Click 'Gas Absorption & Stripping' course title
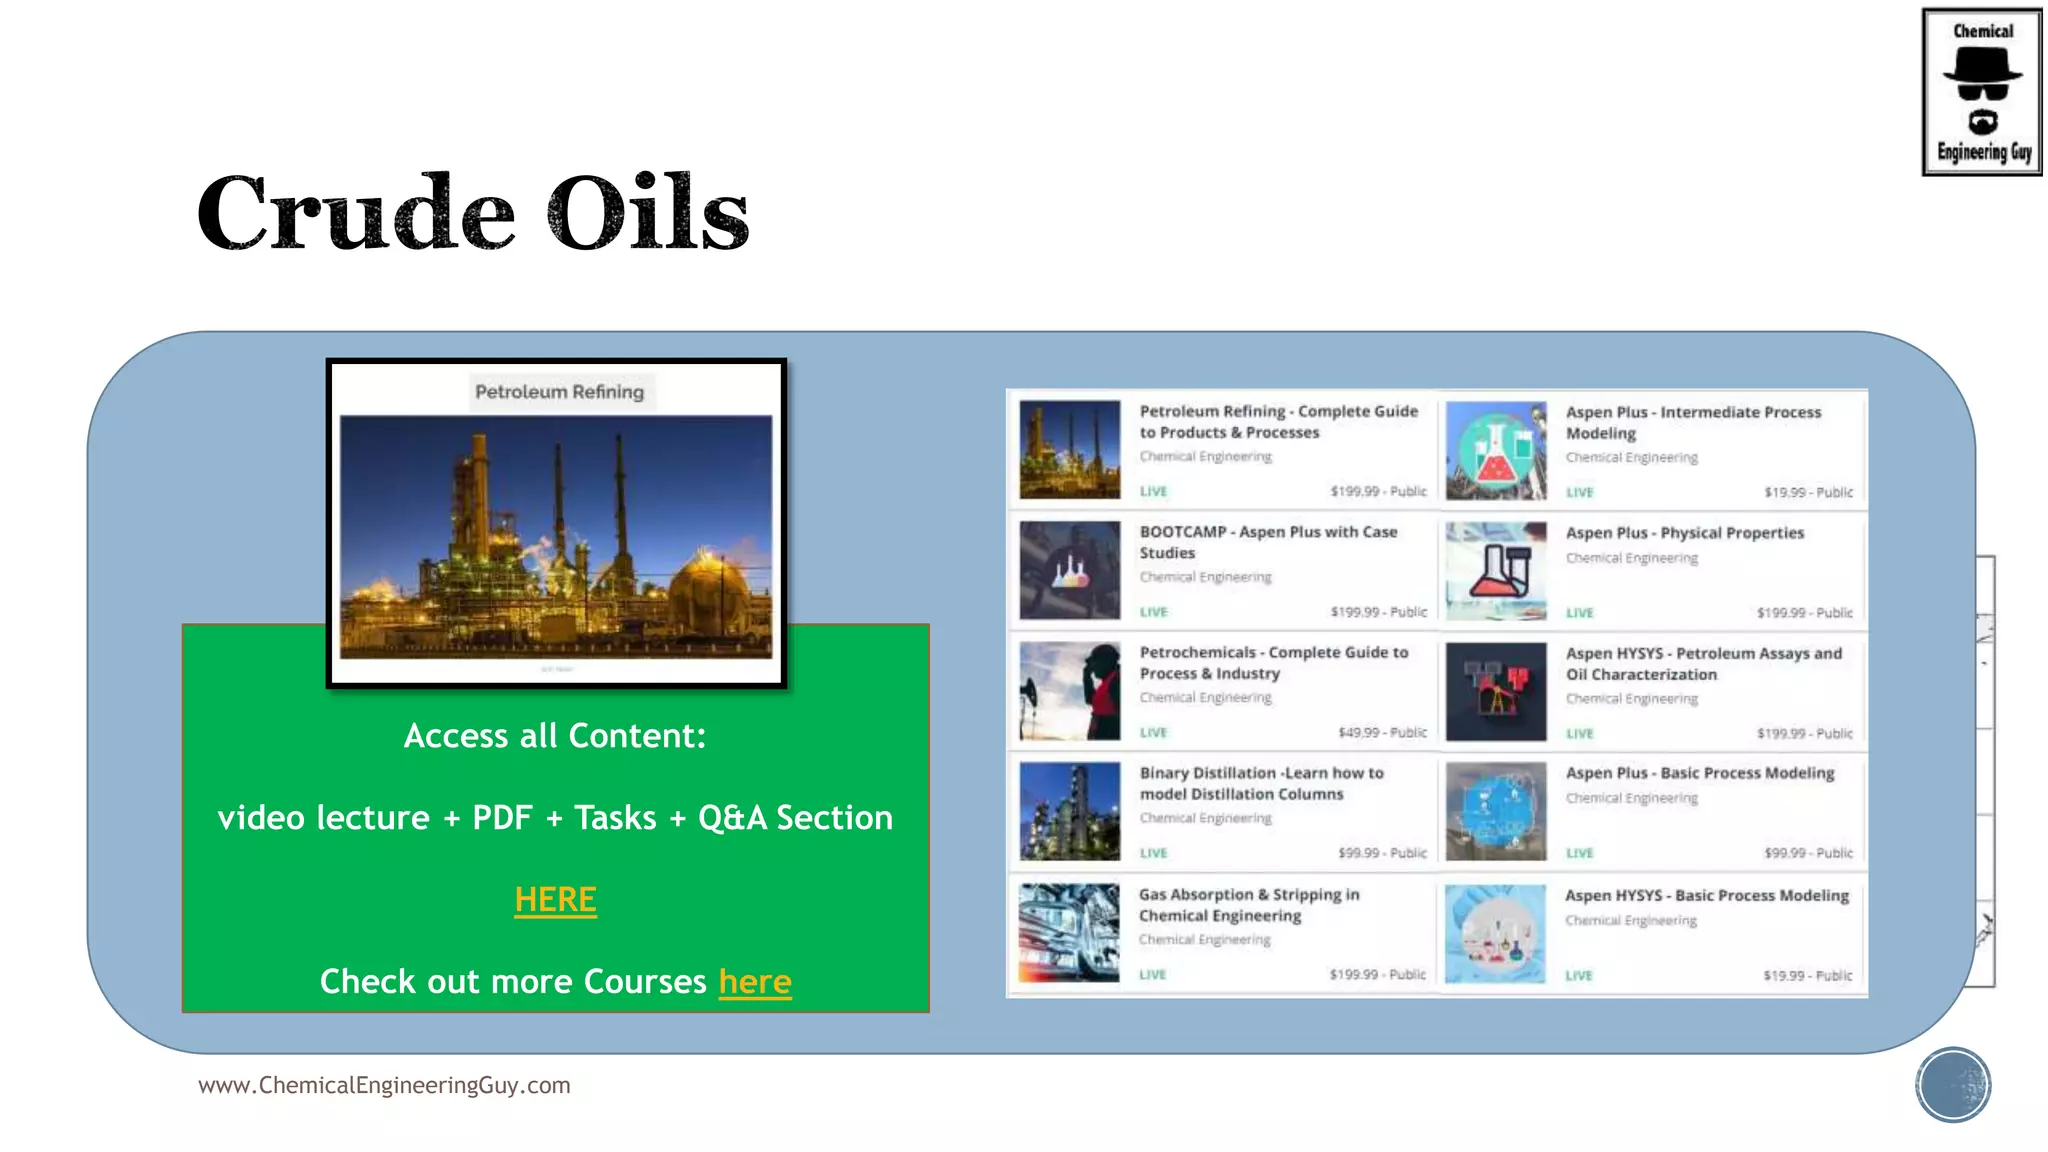This screenshot has width=2048, height=1152. (1249, 905)
